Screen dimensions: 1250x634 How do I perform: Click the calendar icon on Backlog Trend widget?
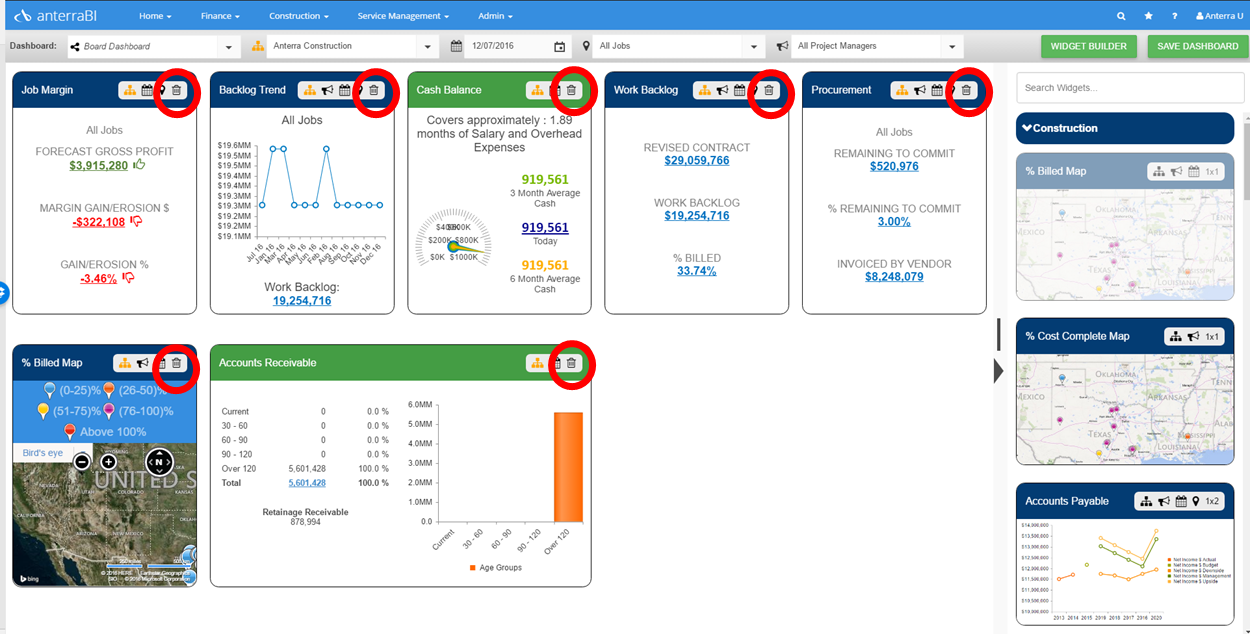(344, 90)
